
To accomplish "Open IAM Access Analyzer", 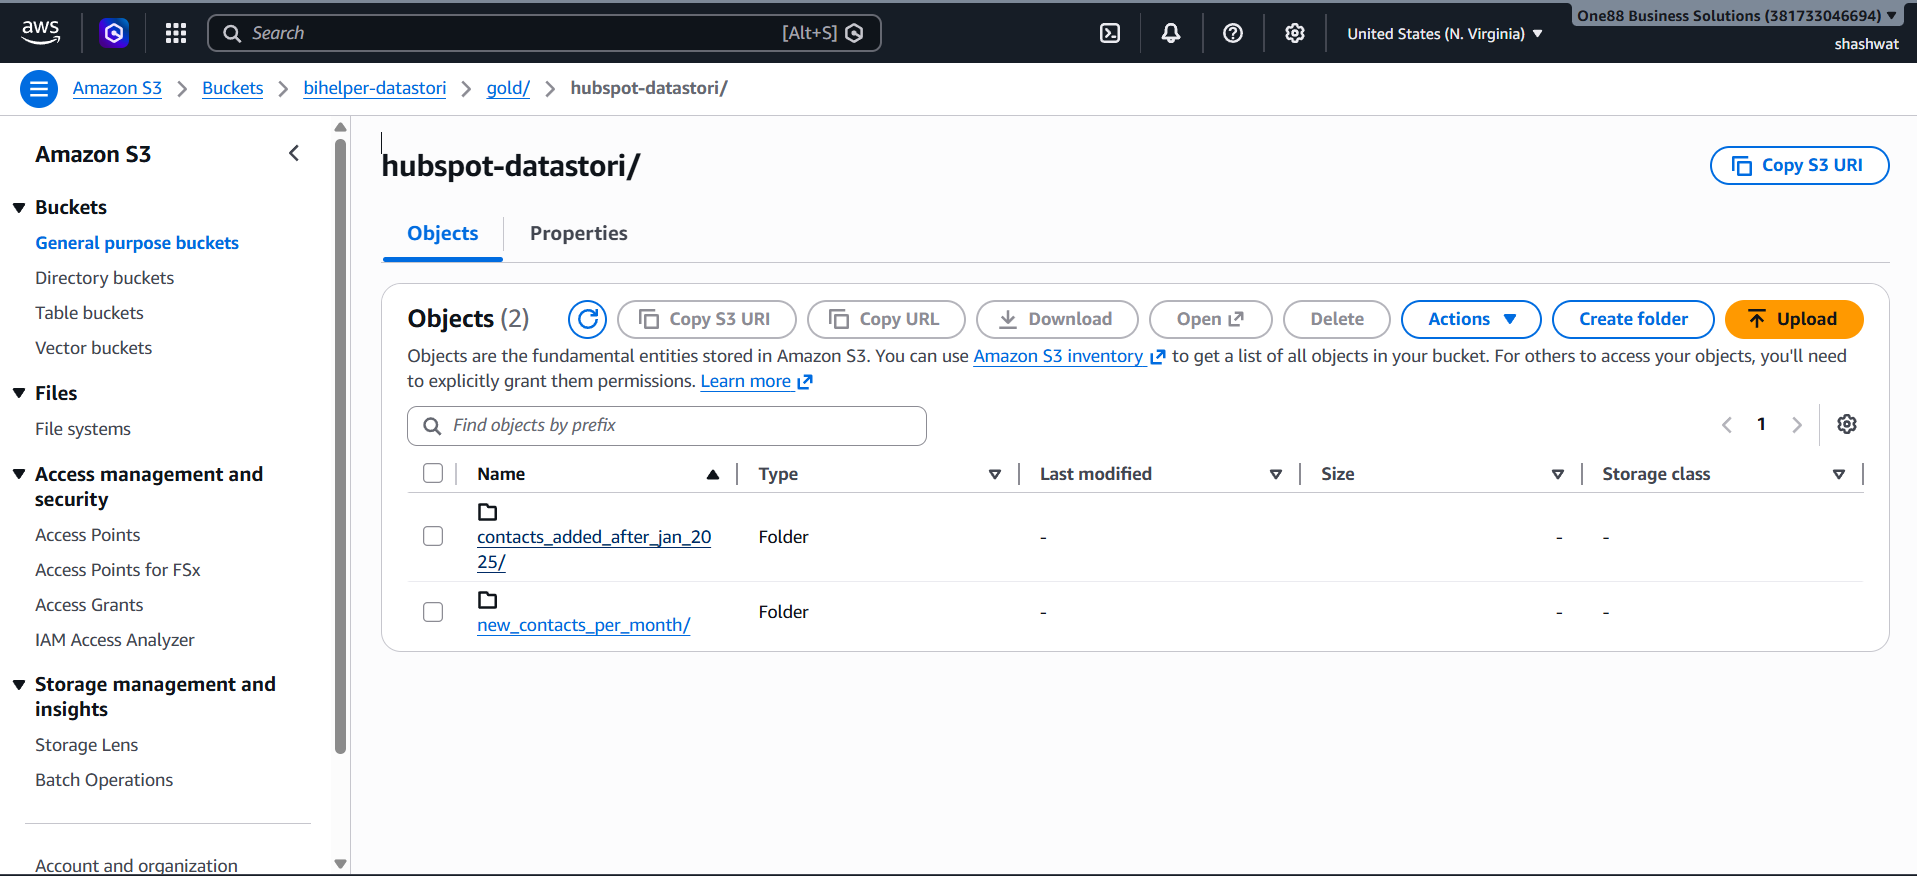I will (115, 640).
